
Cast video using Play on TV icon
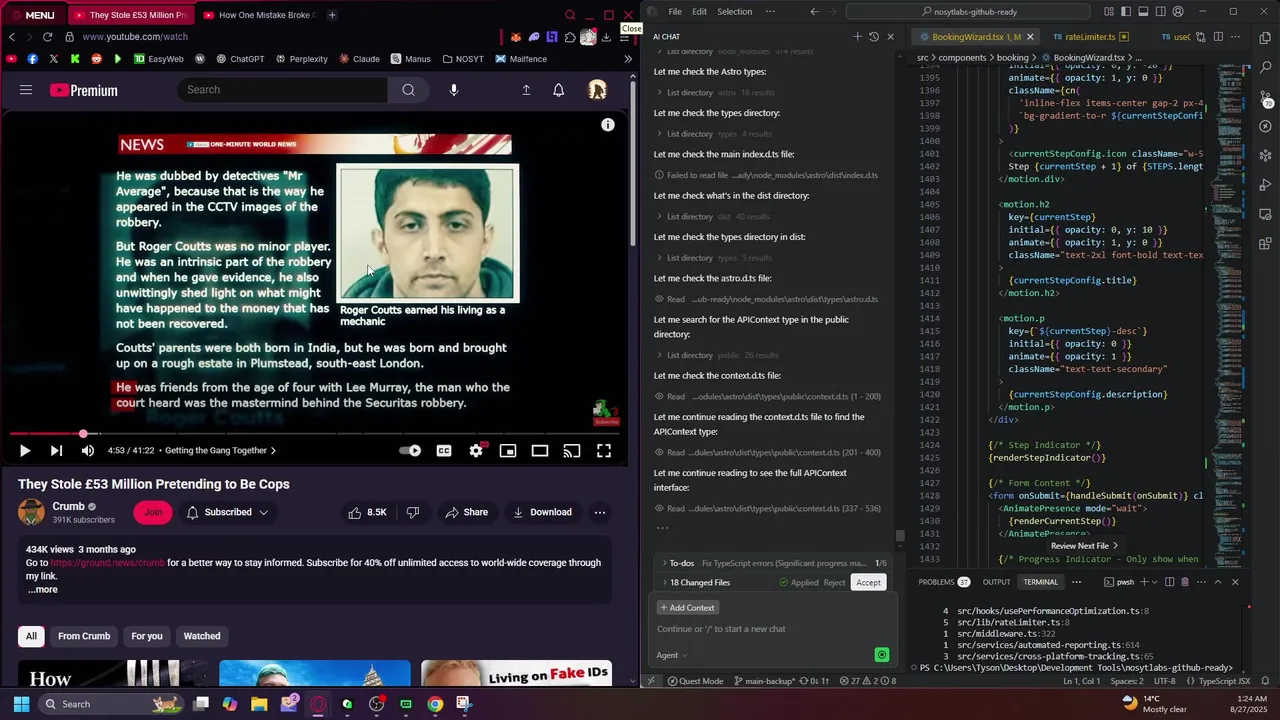coord(572,451)
